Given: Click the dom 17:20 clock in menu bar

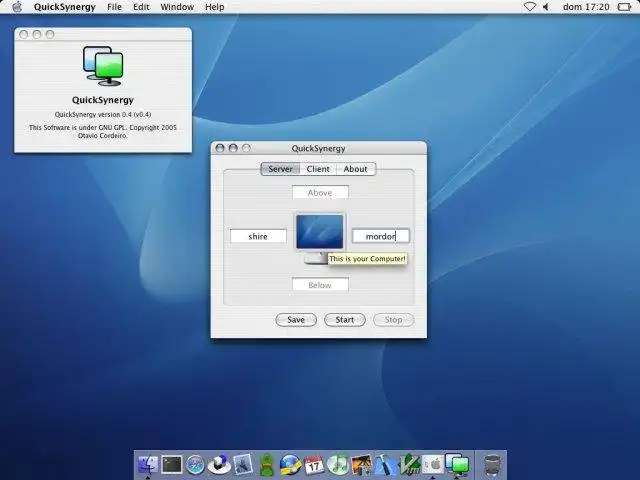Looking at the screenshot, I should click(x=586, y=7).
